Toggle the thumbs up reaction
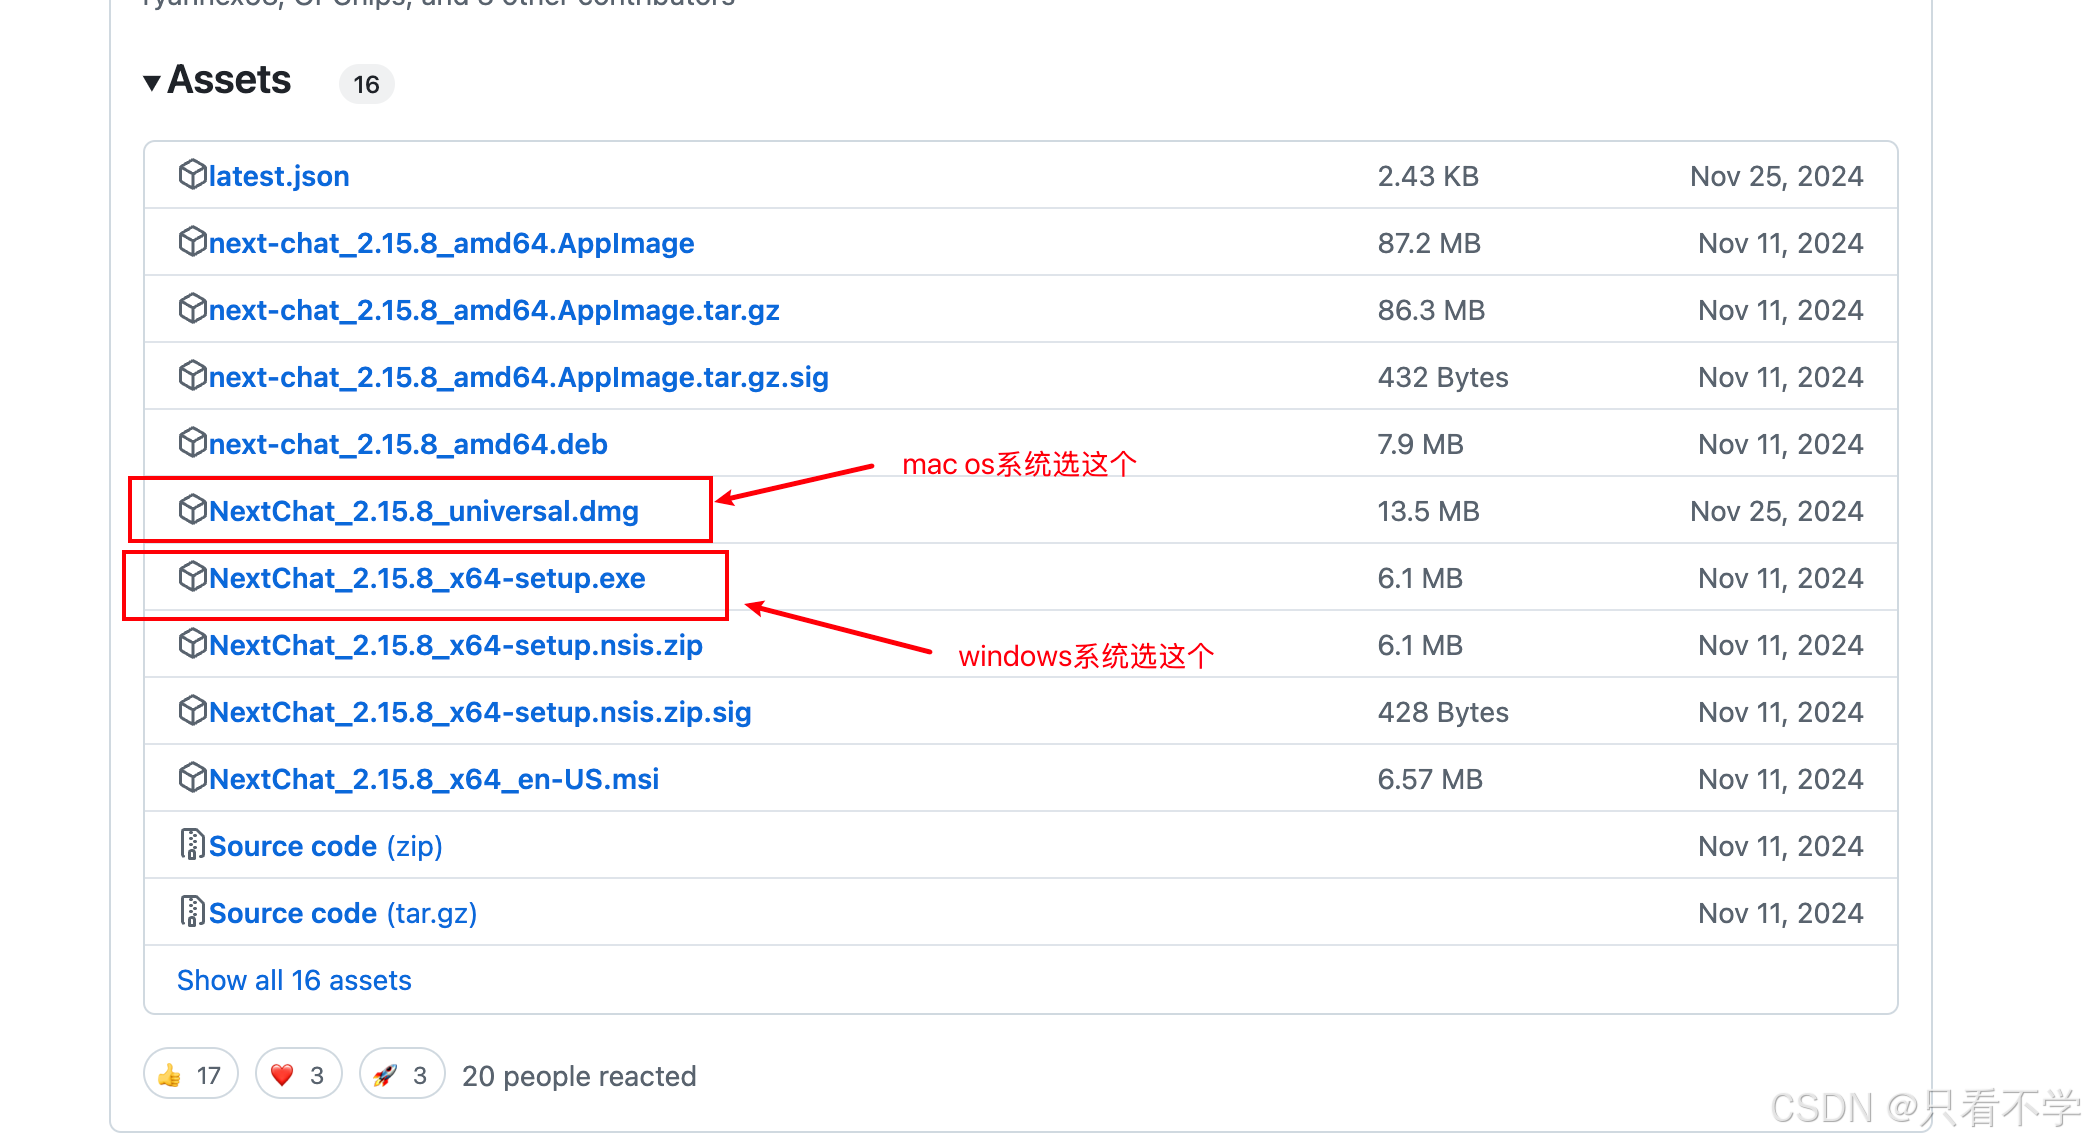2086x1142 pixels. [190, 1075]
